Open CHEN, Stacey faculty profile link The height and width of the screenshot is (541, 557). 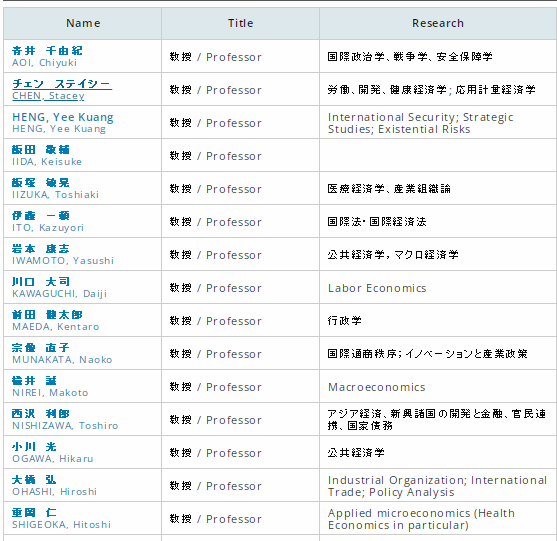(x=62, y=90)
